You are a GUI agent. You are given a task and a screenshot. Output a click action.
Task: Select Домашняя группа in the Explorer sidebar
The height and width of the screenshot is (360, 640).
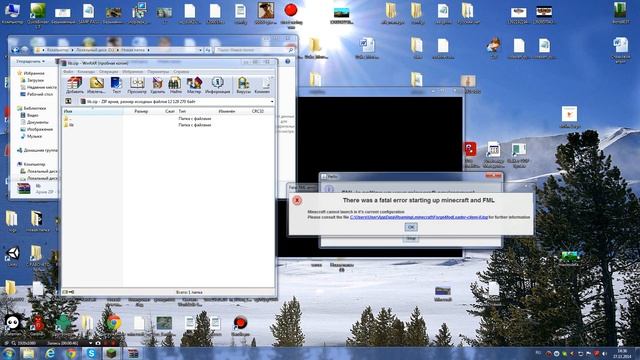click(x=38, y=150)
